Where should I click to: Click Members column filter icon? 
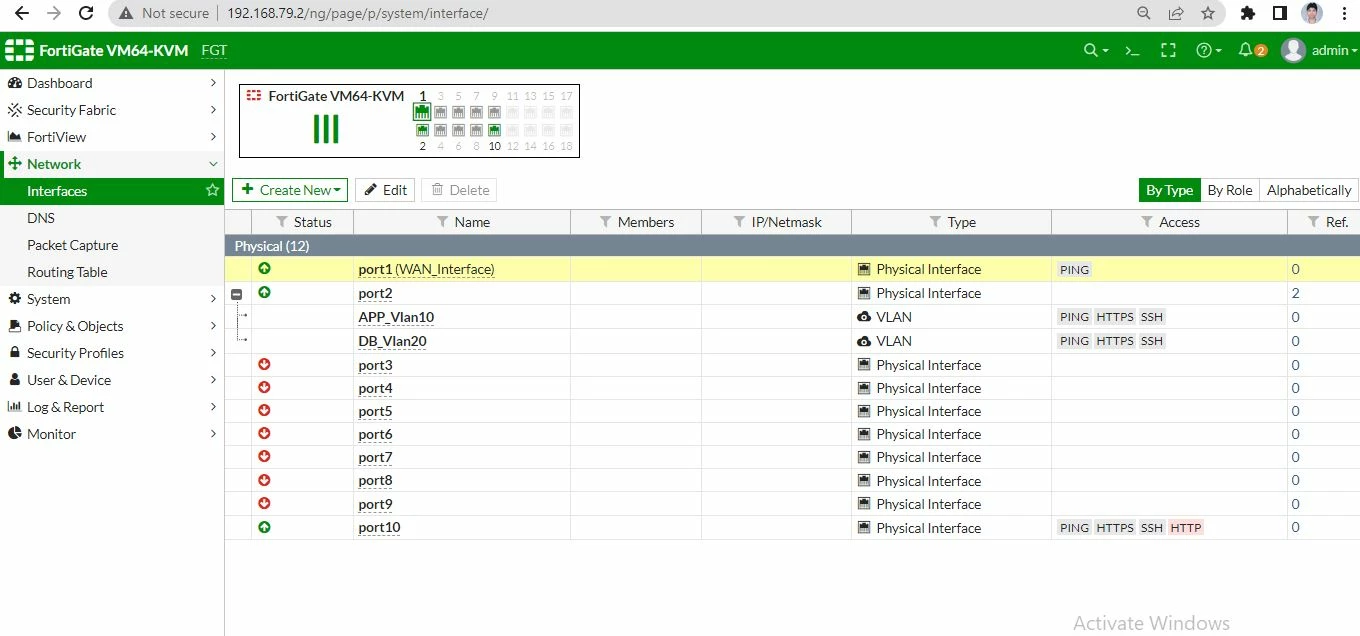(x=605, y=222)
